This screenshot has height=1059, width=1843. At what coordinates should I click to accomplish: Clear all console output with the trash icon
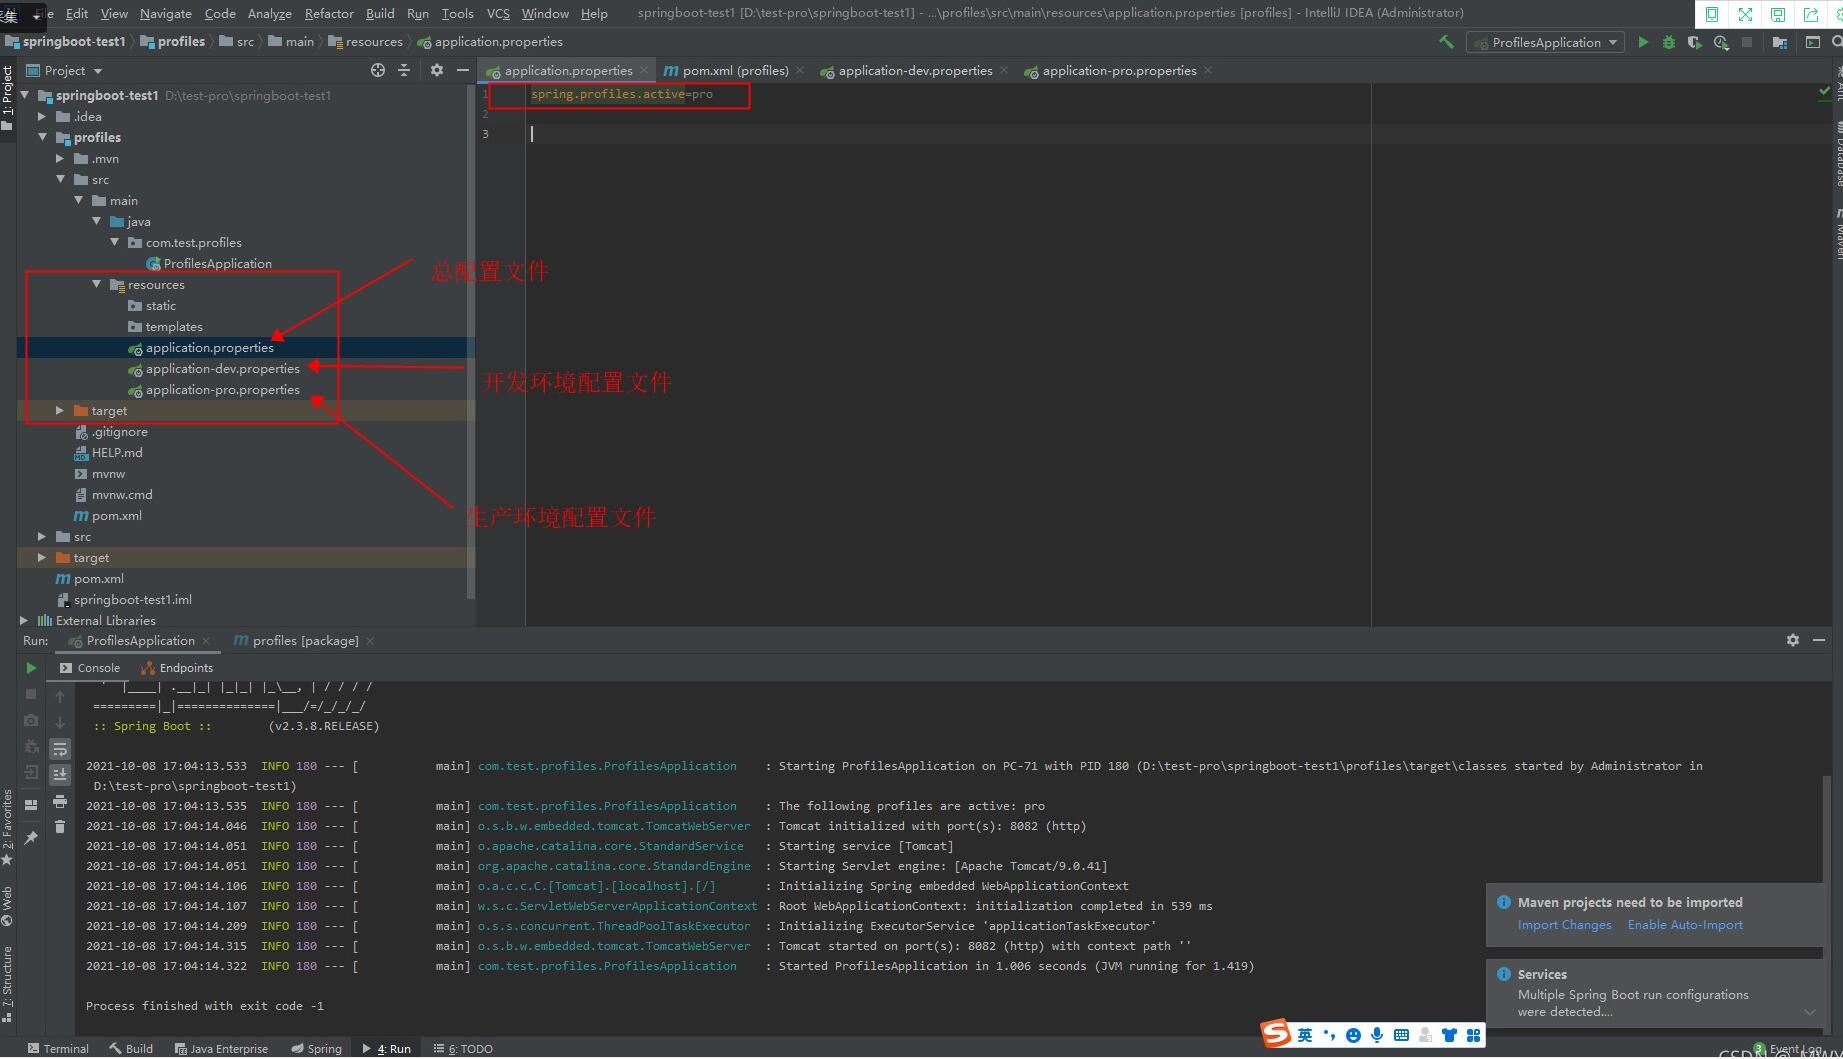[x=60, y=826]
